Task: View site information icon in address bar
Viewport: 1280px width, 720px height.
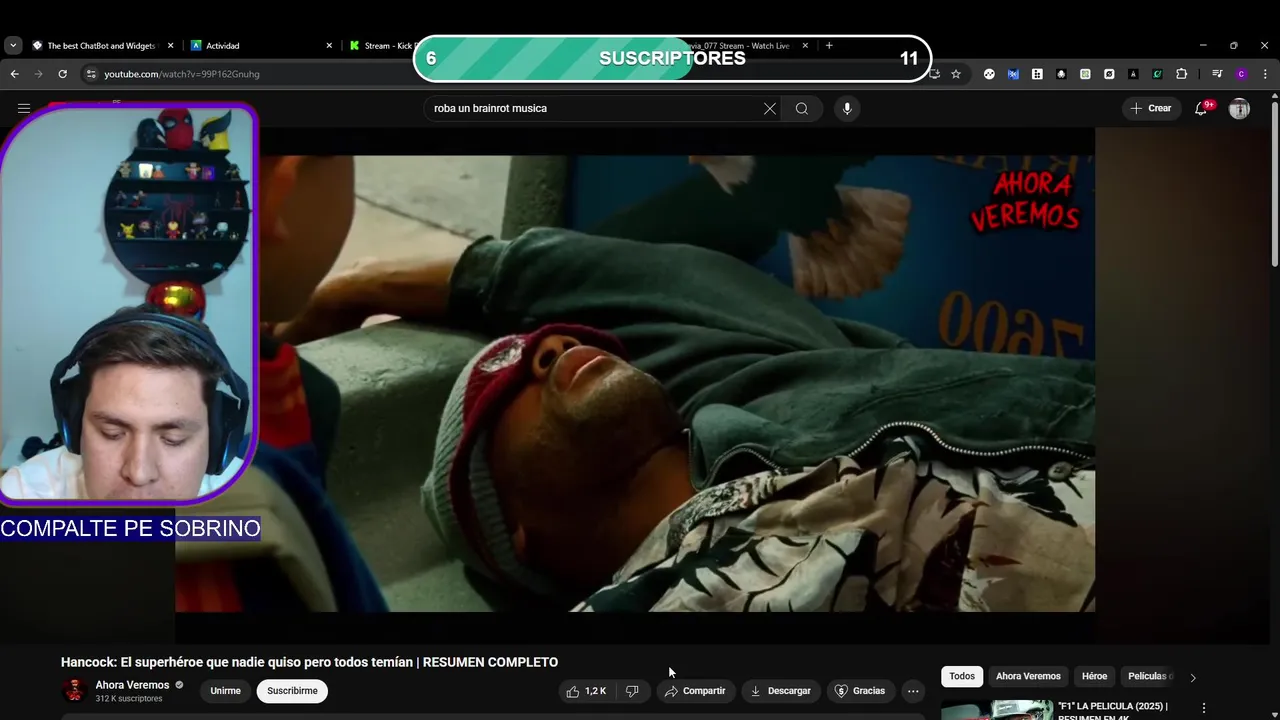Action: pos(91,74)
